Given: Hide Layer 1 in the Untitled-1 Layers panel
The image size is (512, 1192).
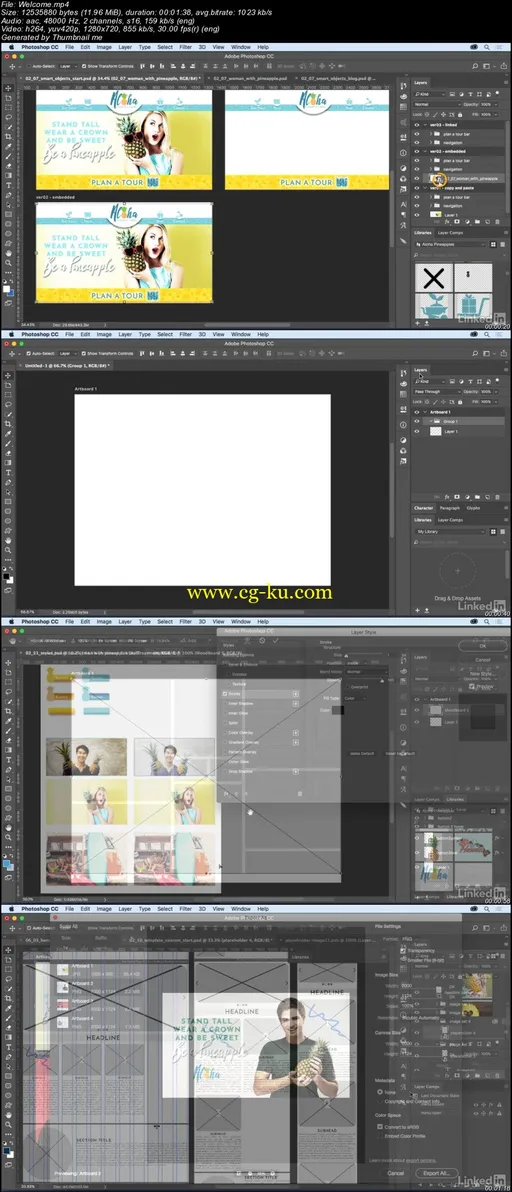Looking at the screenshot, I should [x=416, y=431].
